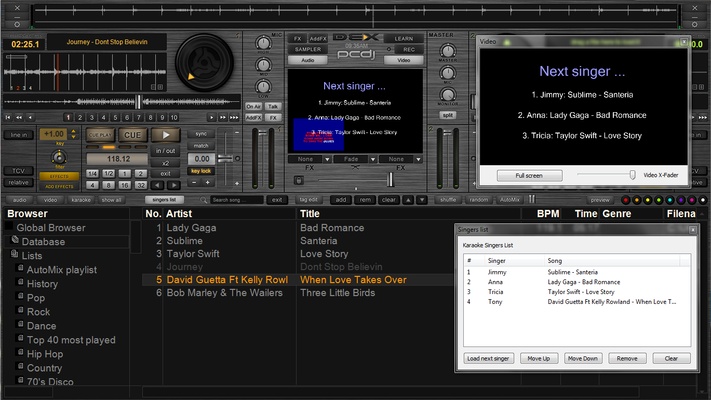Viewport: 711px width, 400px height.
Task: Click the pitch bend plus button
Action: pos(208,182)
